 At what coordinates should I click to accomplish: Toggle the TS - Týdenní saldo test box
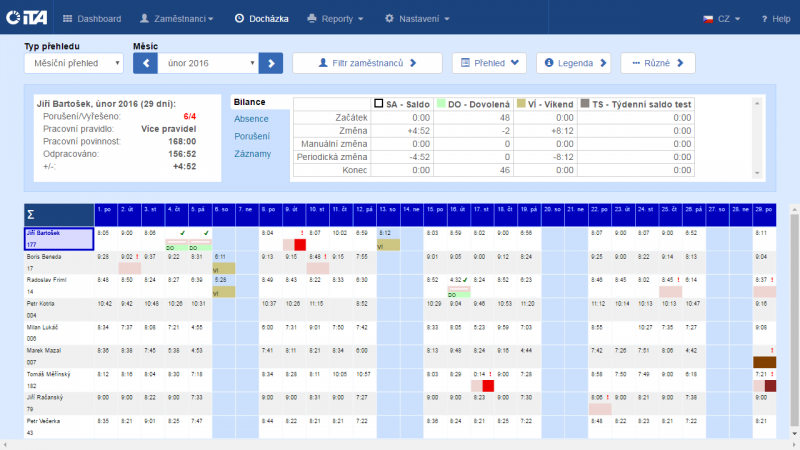(584, 103)
